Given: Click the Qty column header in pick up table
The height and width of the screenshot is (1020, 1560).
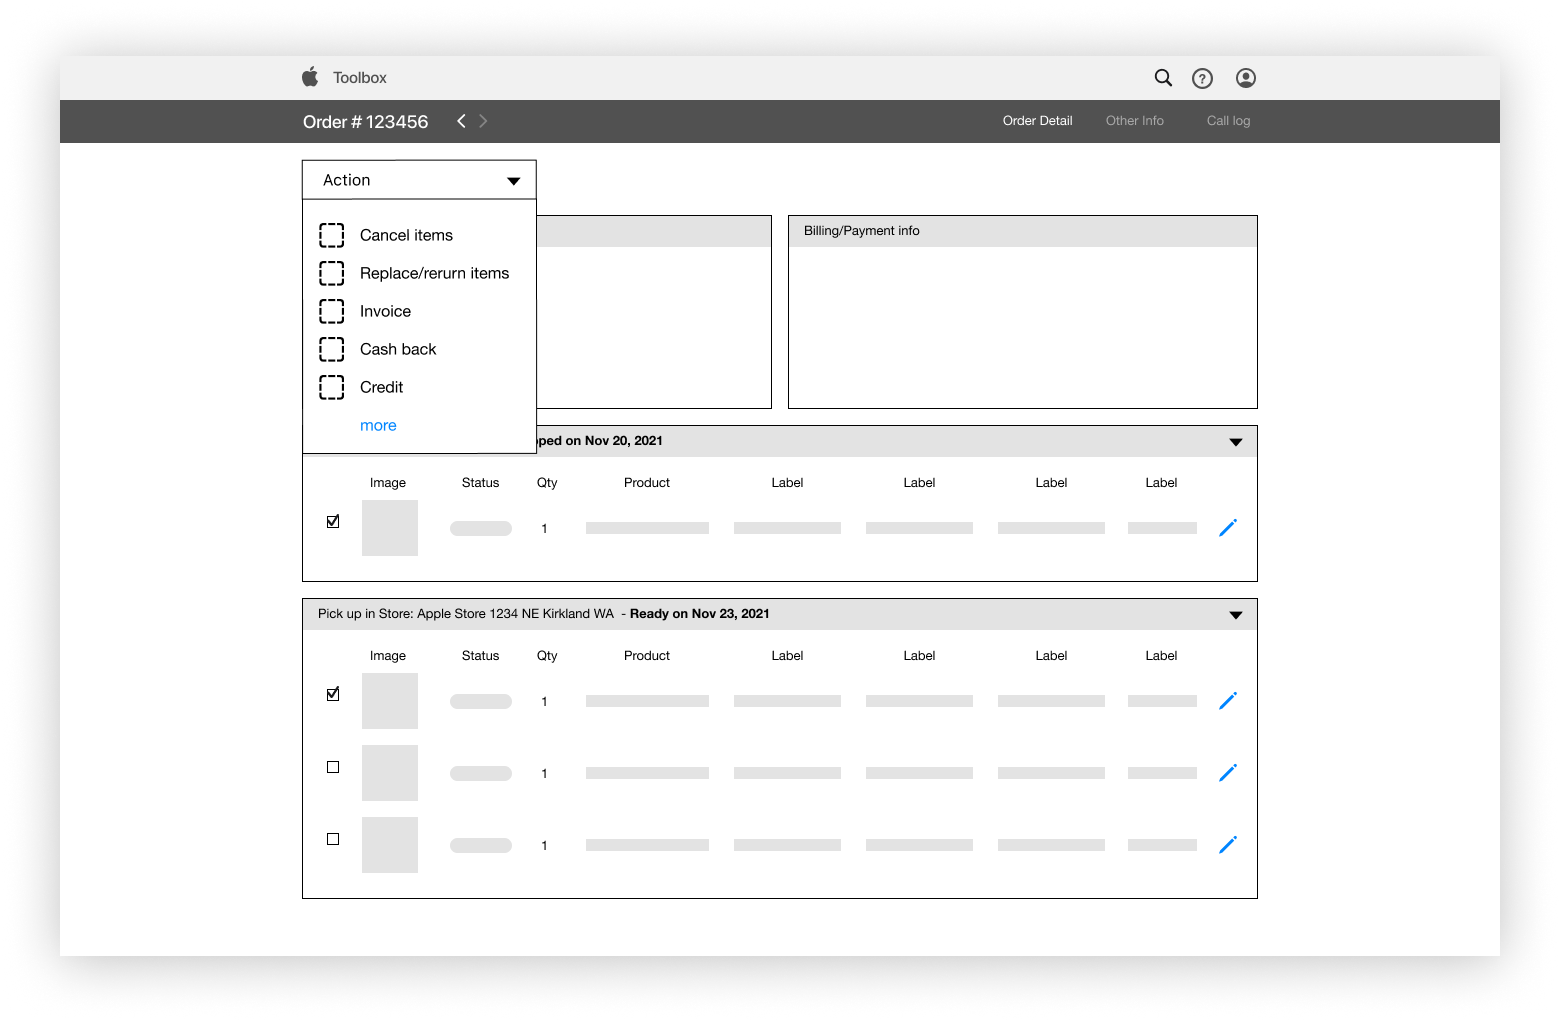Looking at the screenshot, I should (x=547, y=656).
